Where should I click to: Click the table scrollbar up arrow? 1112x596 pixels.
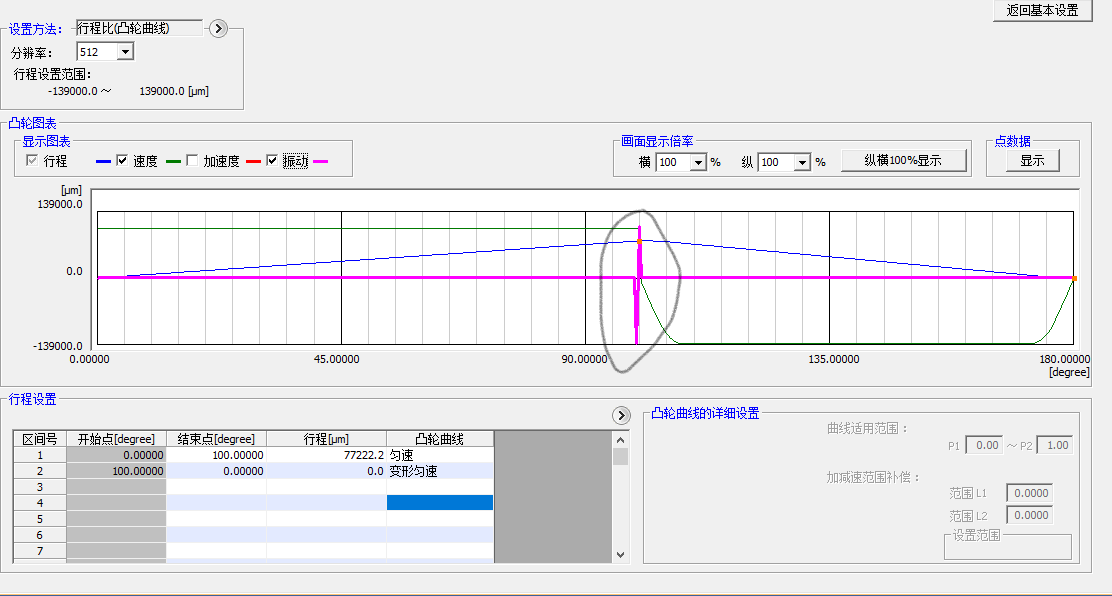620,439
